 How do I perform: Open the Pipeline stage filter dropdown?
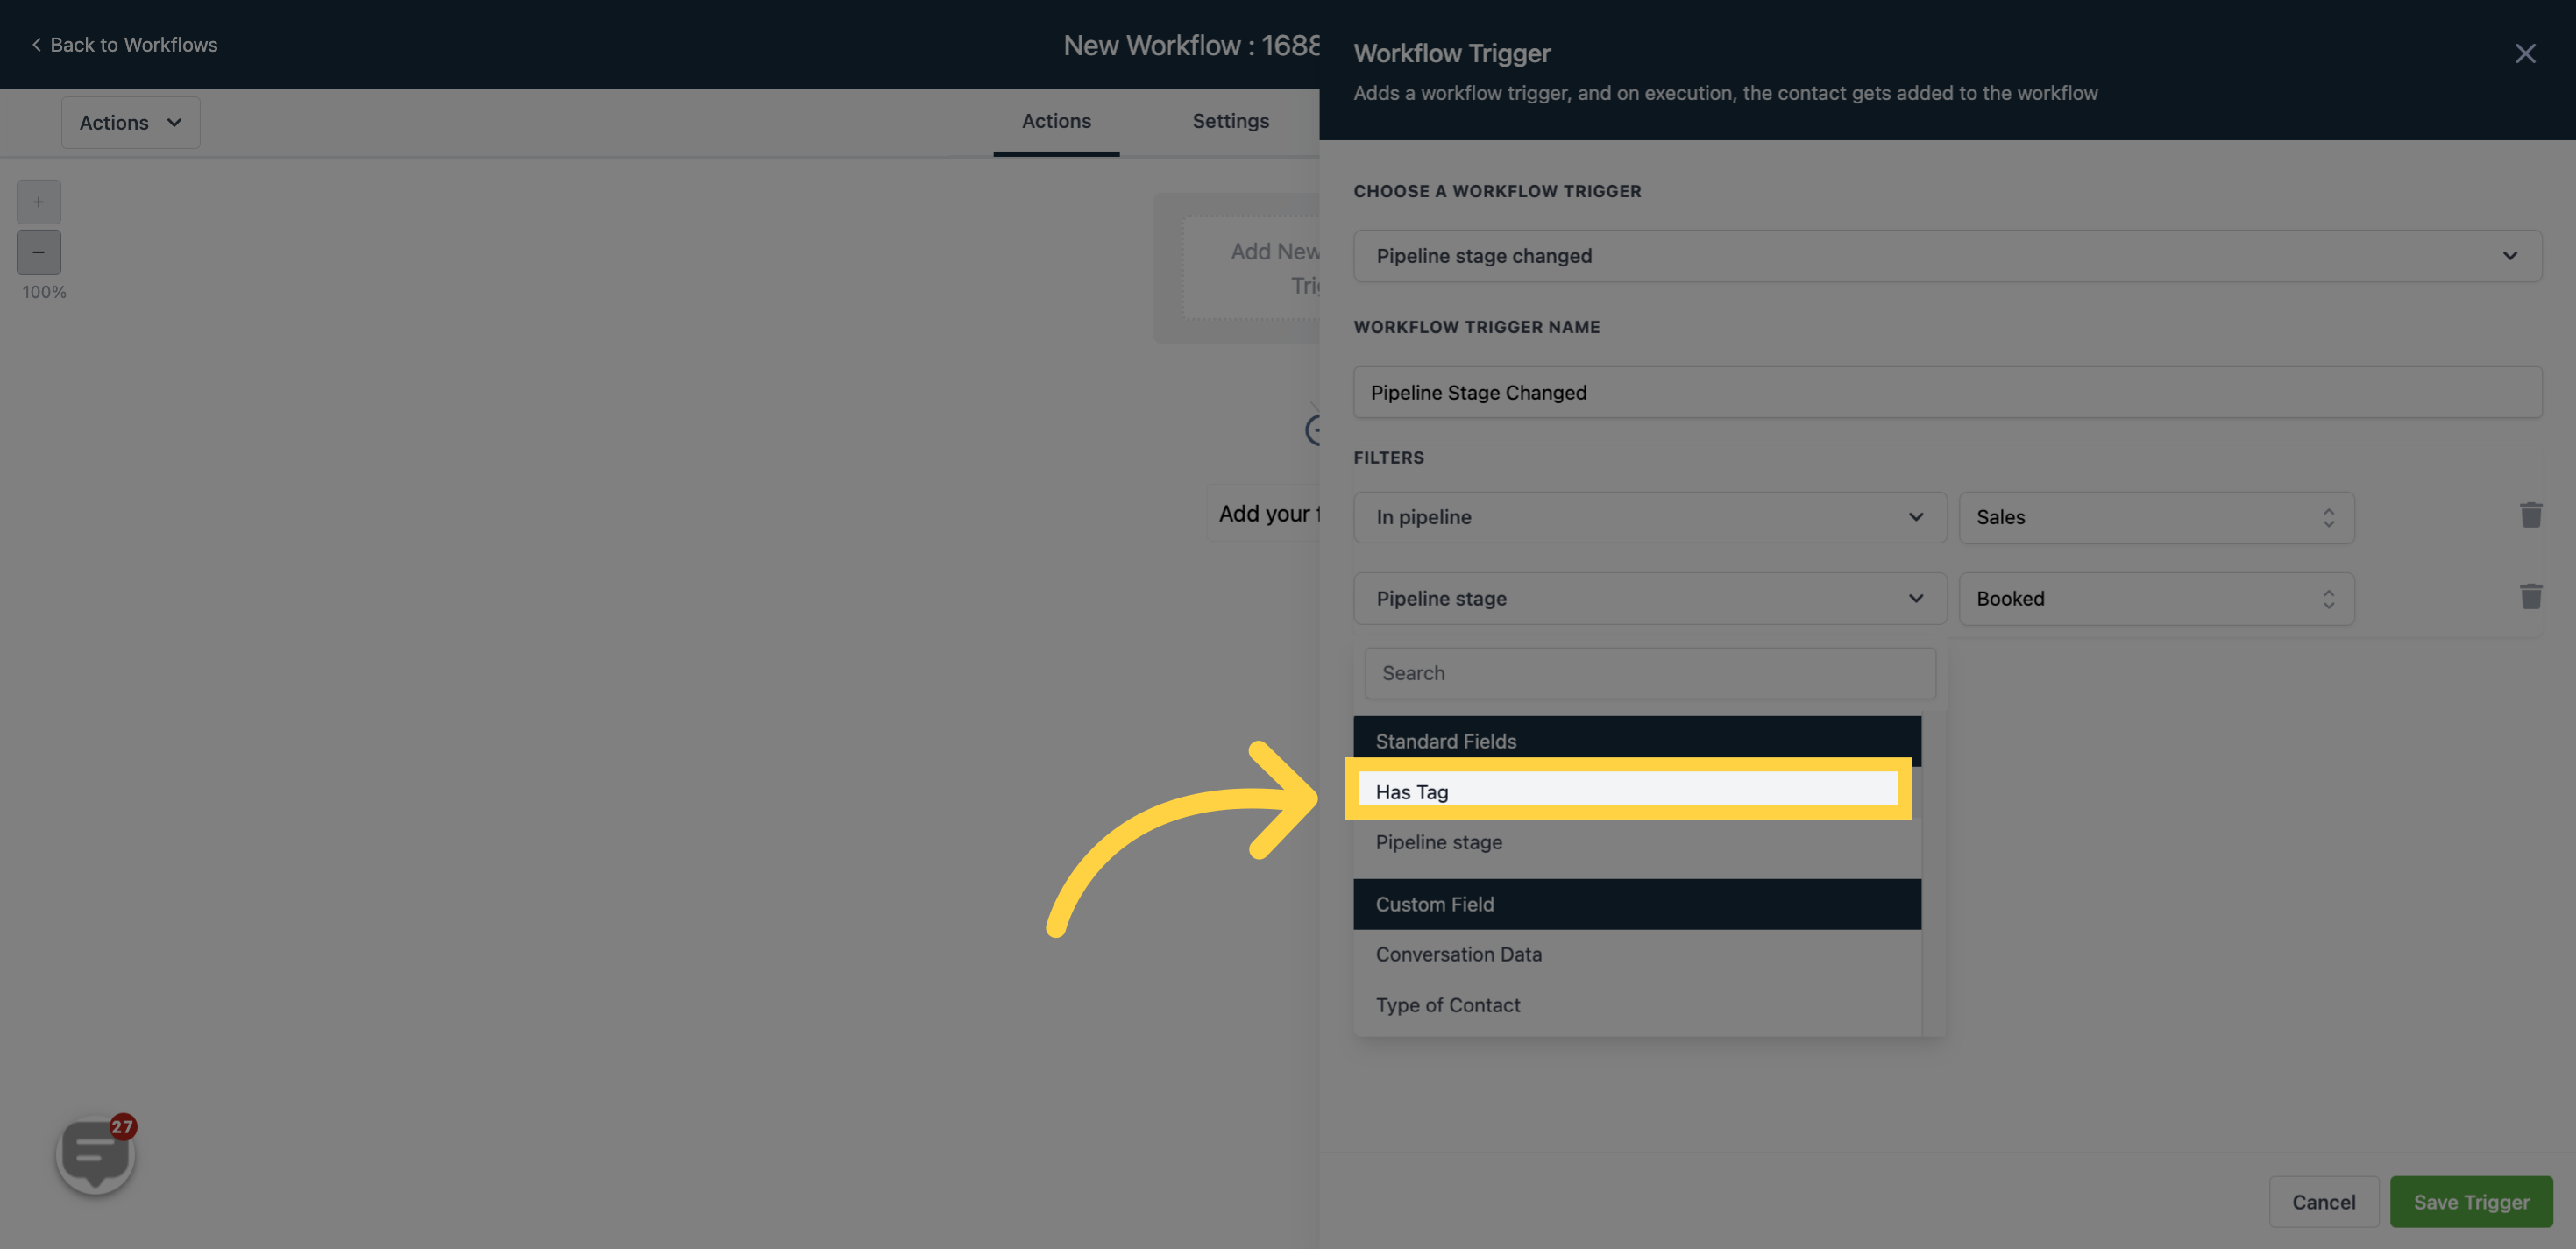[x=1649, y=598]
